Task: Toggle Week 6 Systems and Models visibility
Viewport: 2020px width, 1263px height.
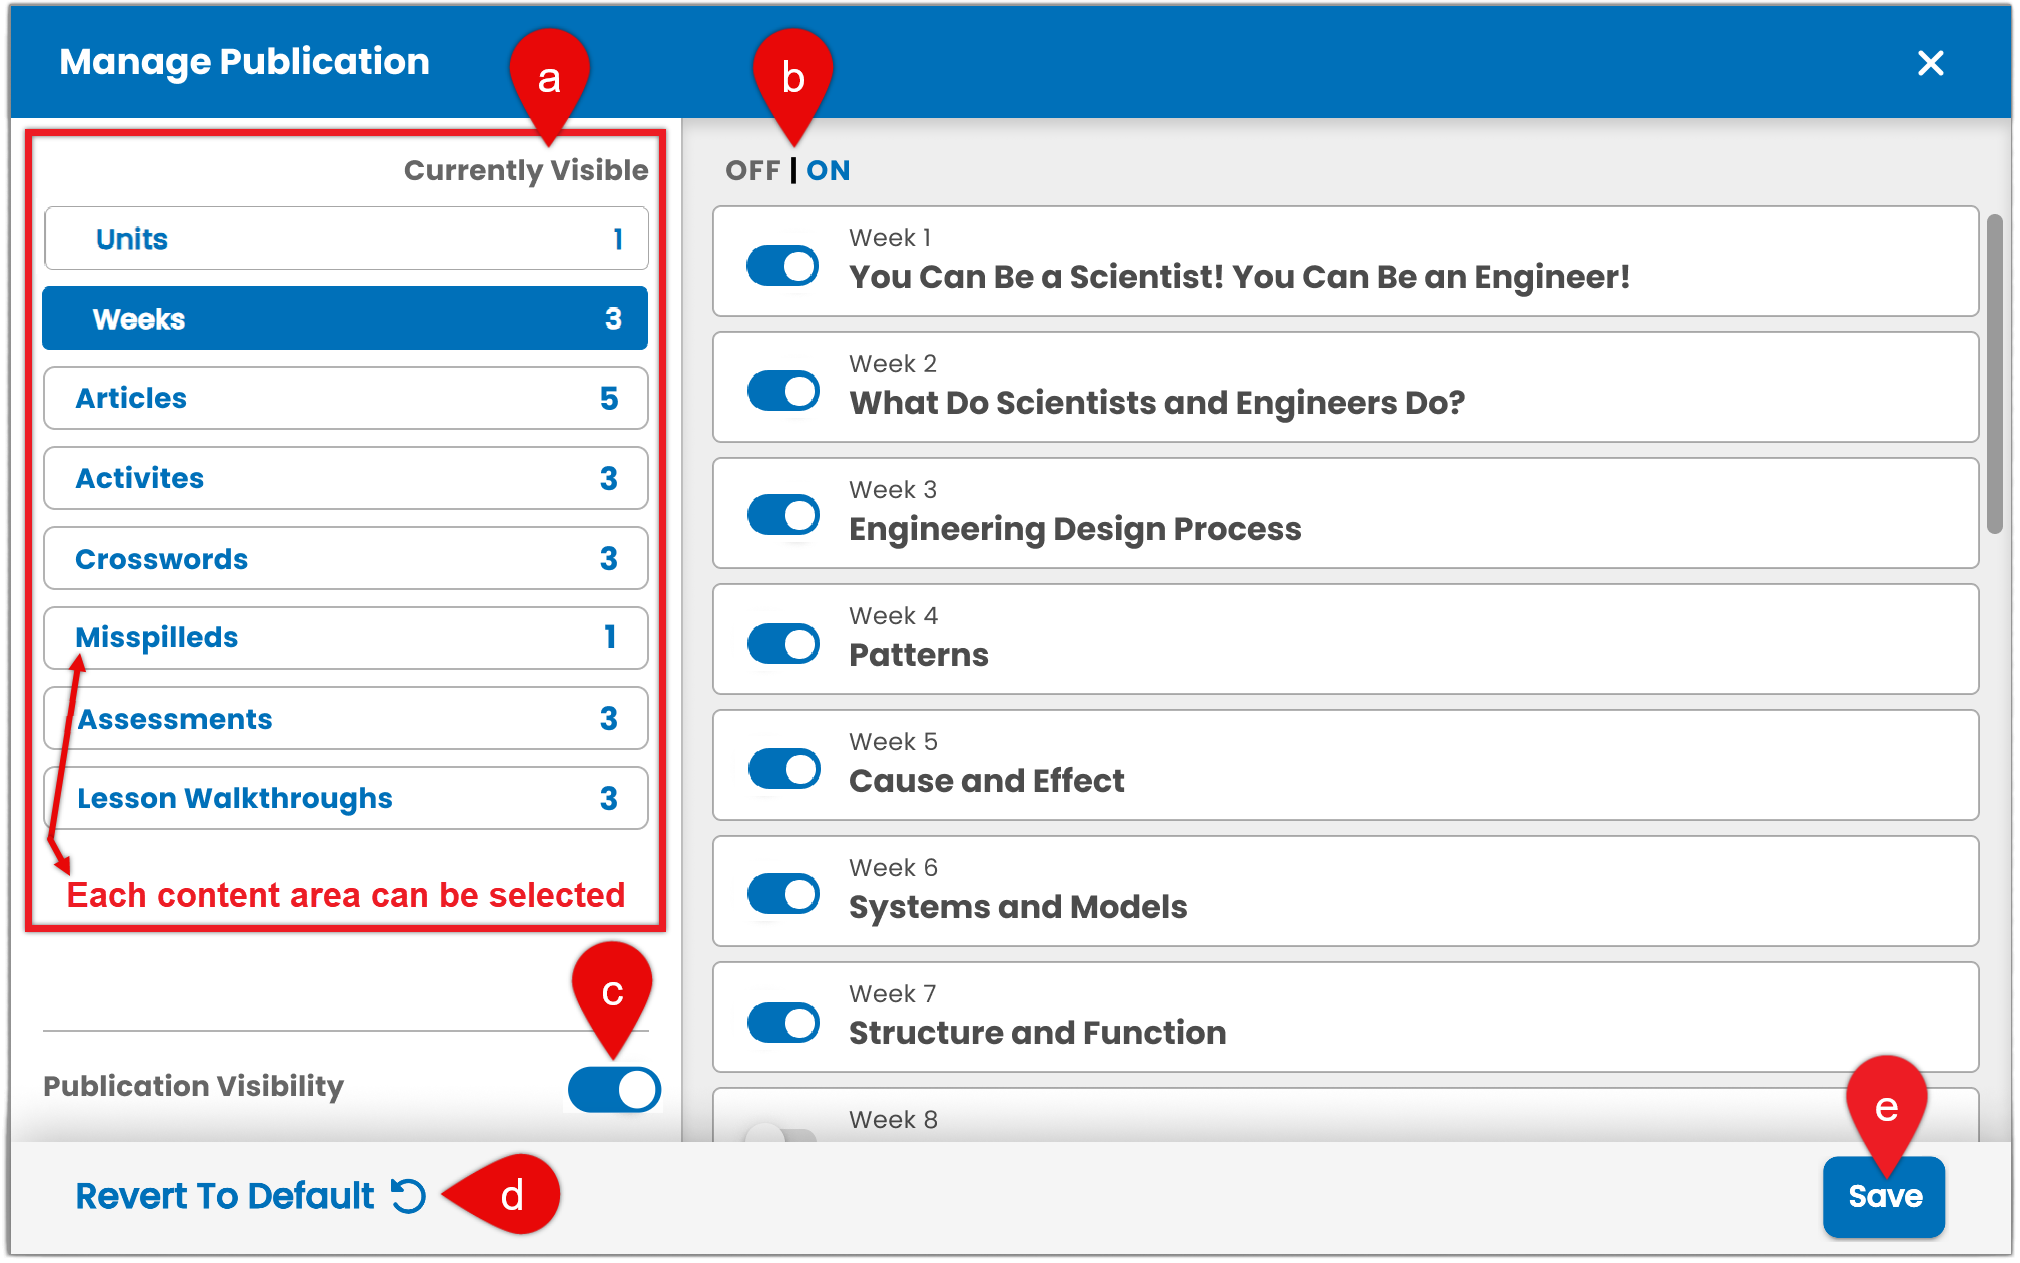Action: [783, 894]
